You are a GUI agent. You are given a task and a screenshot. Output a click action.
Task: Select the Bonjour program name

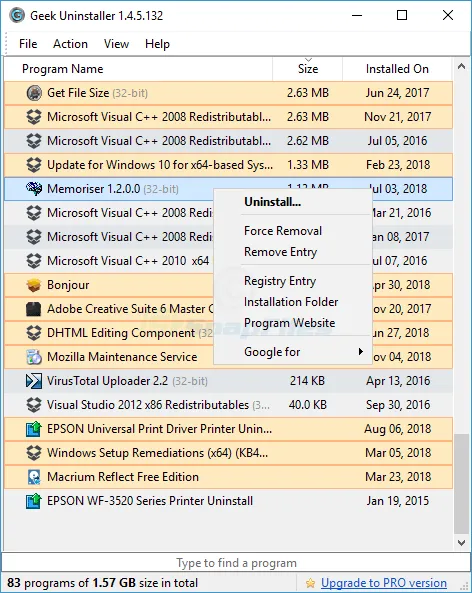point(68,285)
